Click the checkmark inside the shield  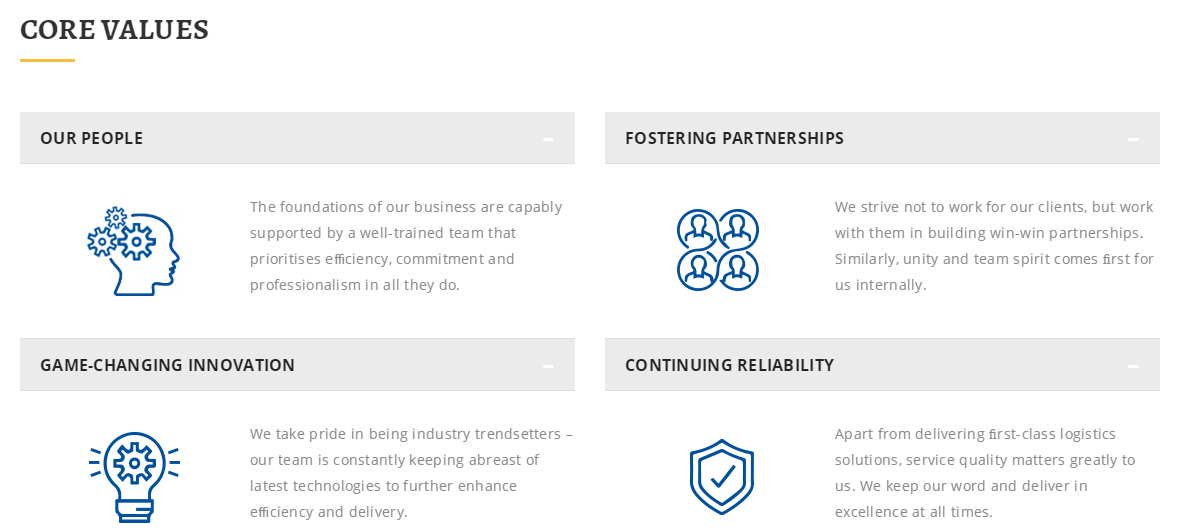tap(722, 475)
